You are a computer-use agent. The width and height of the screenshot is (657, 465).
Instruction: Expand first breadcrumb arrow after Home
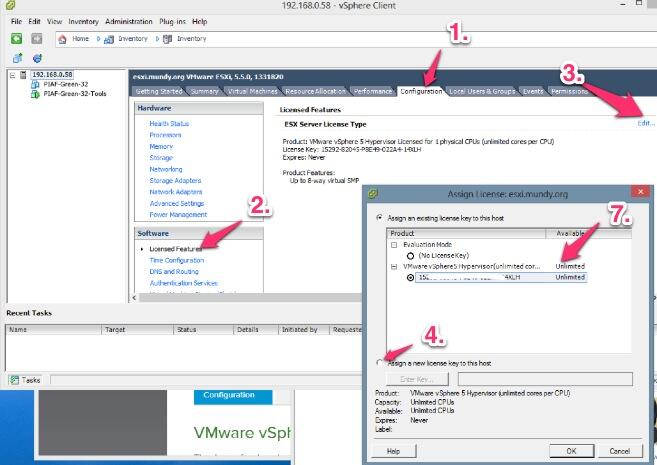(x=98, y=39)
